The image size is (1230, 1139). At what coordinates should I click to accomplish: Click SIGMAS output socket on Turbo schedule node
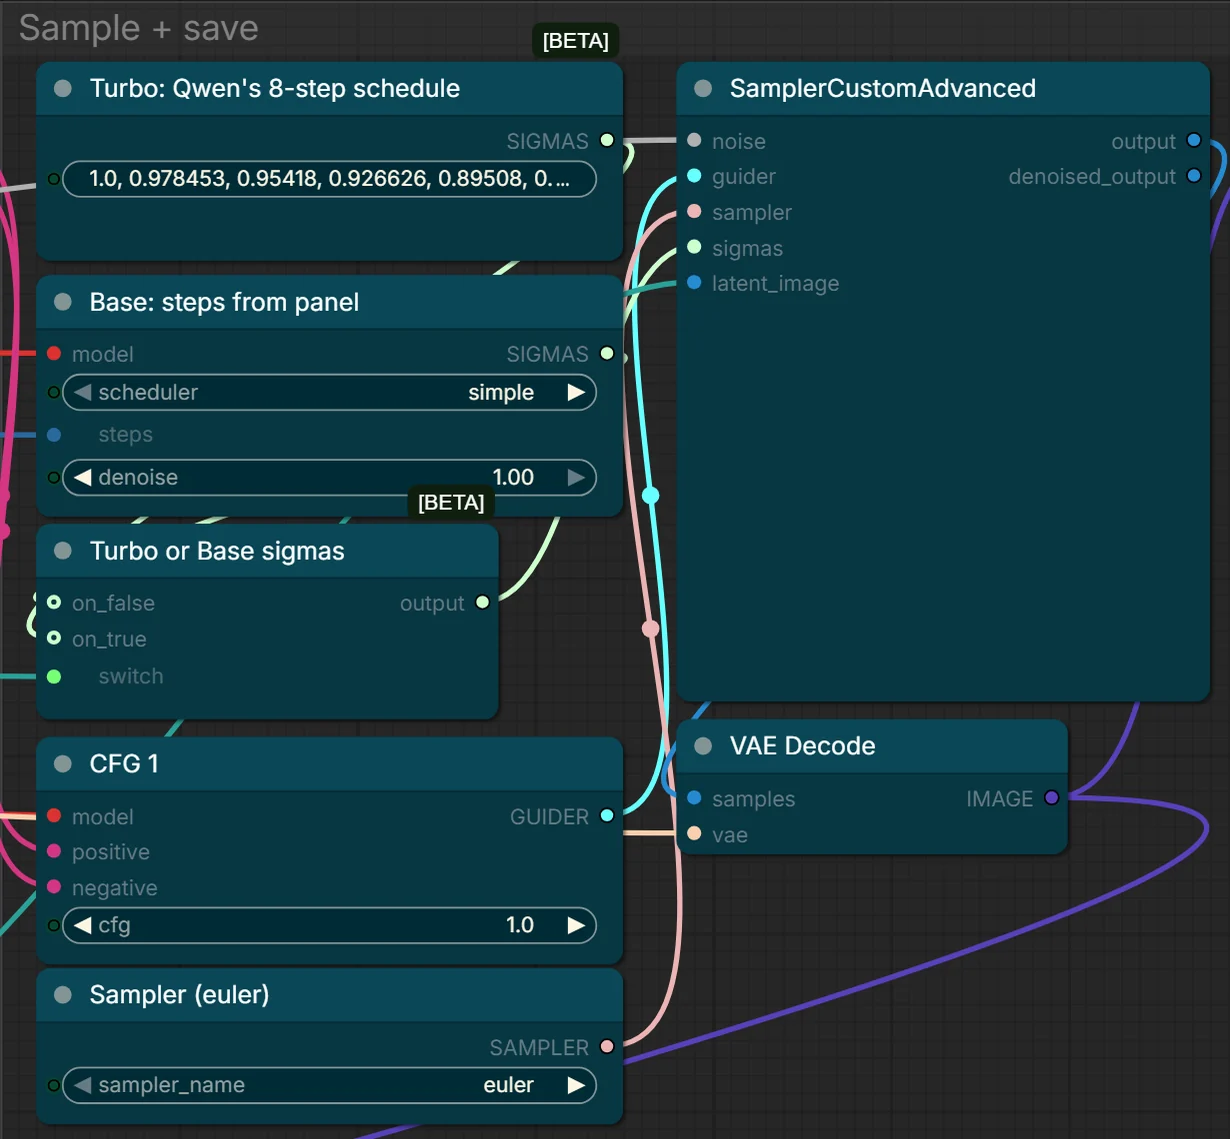click(607, 141)
